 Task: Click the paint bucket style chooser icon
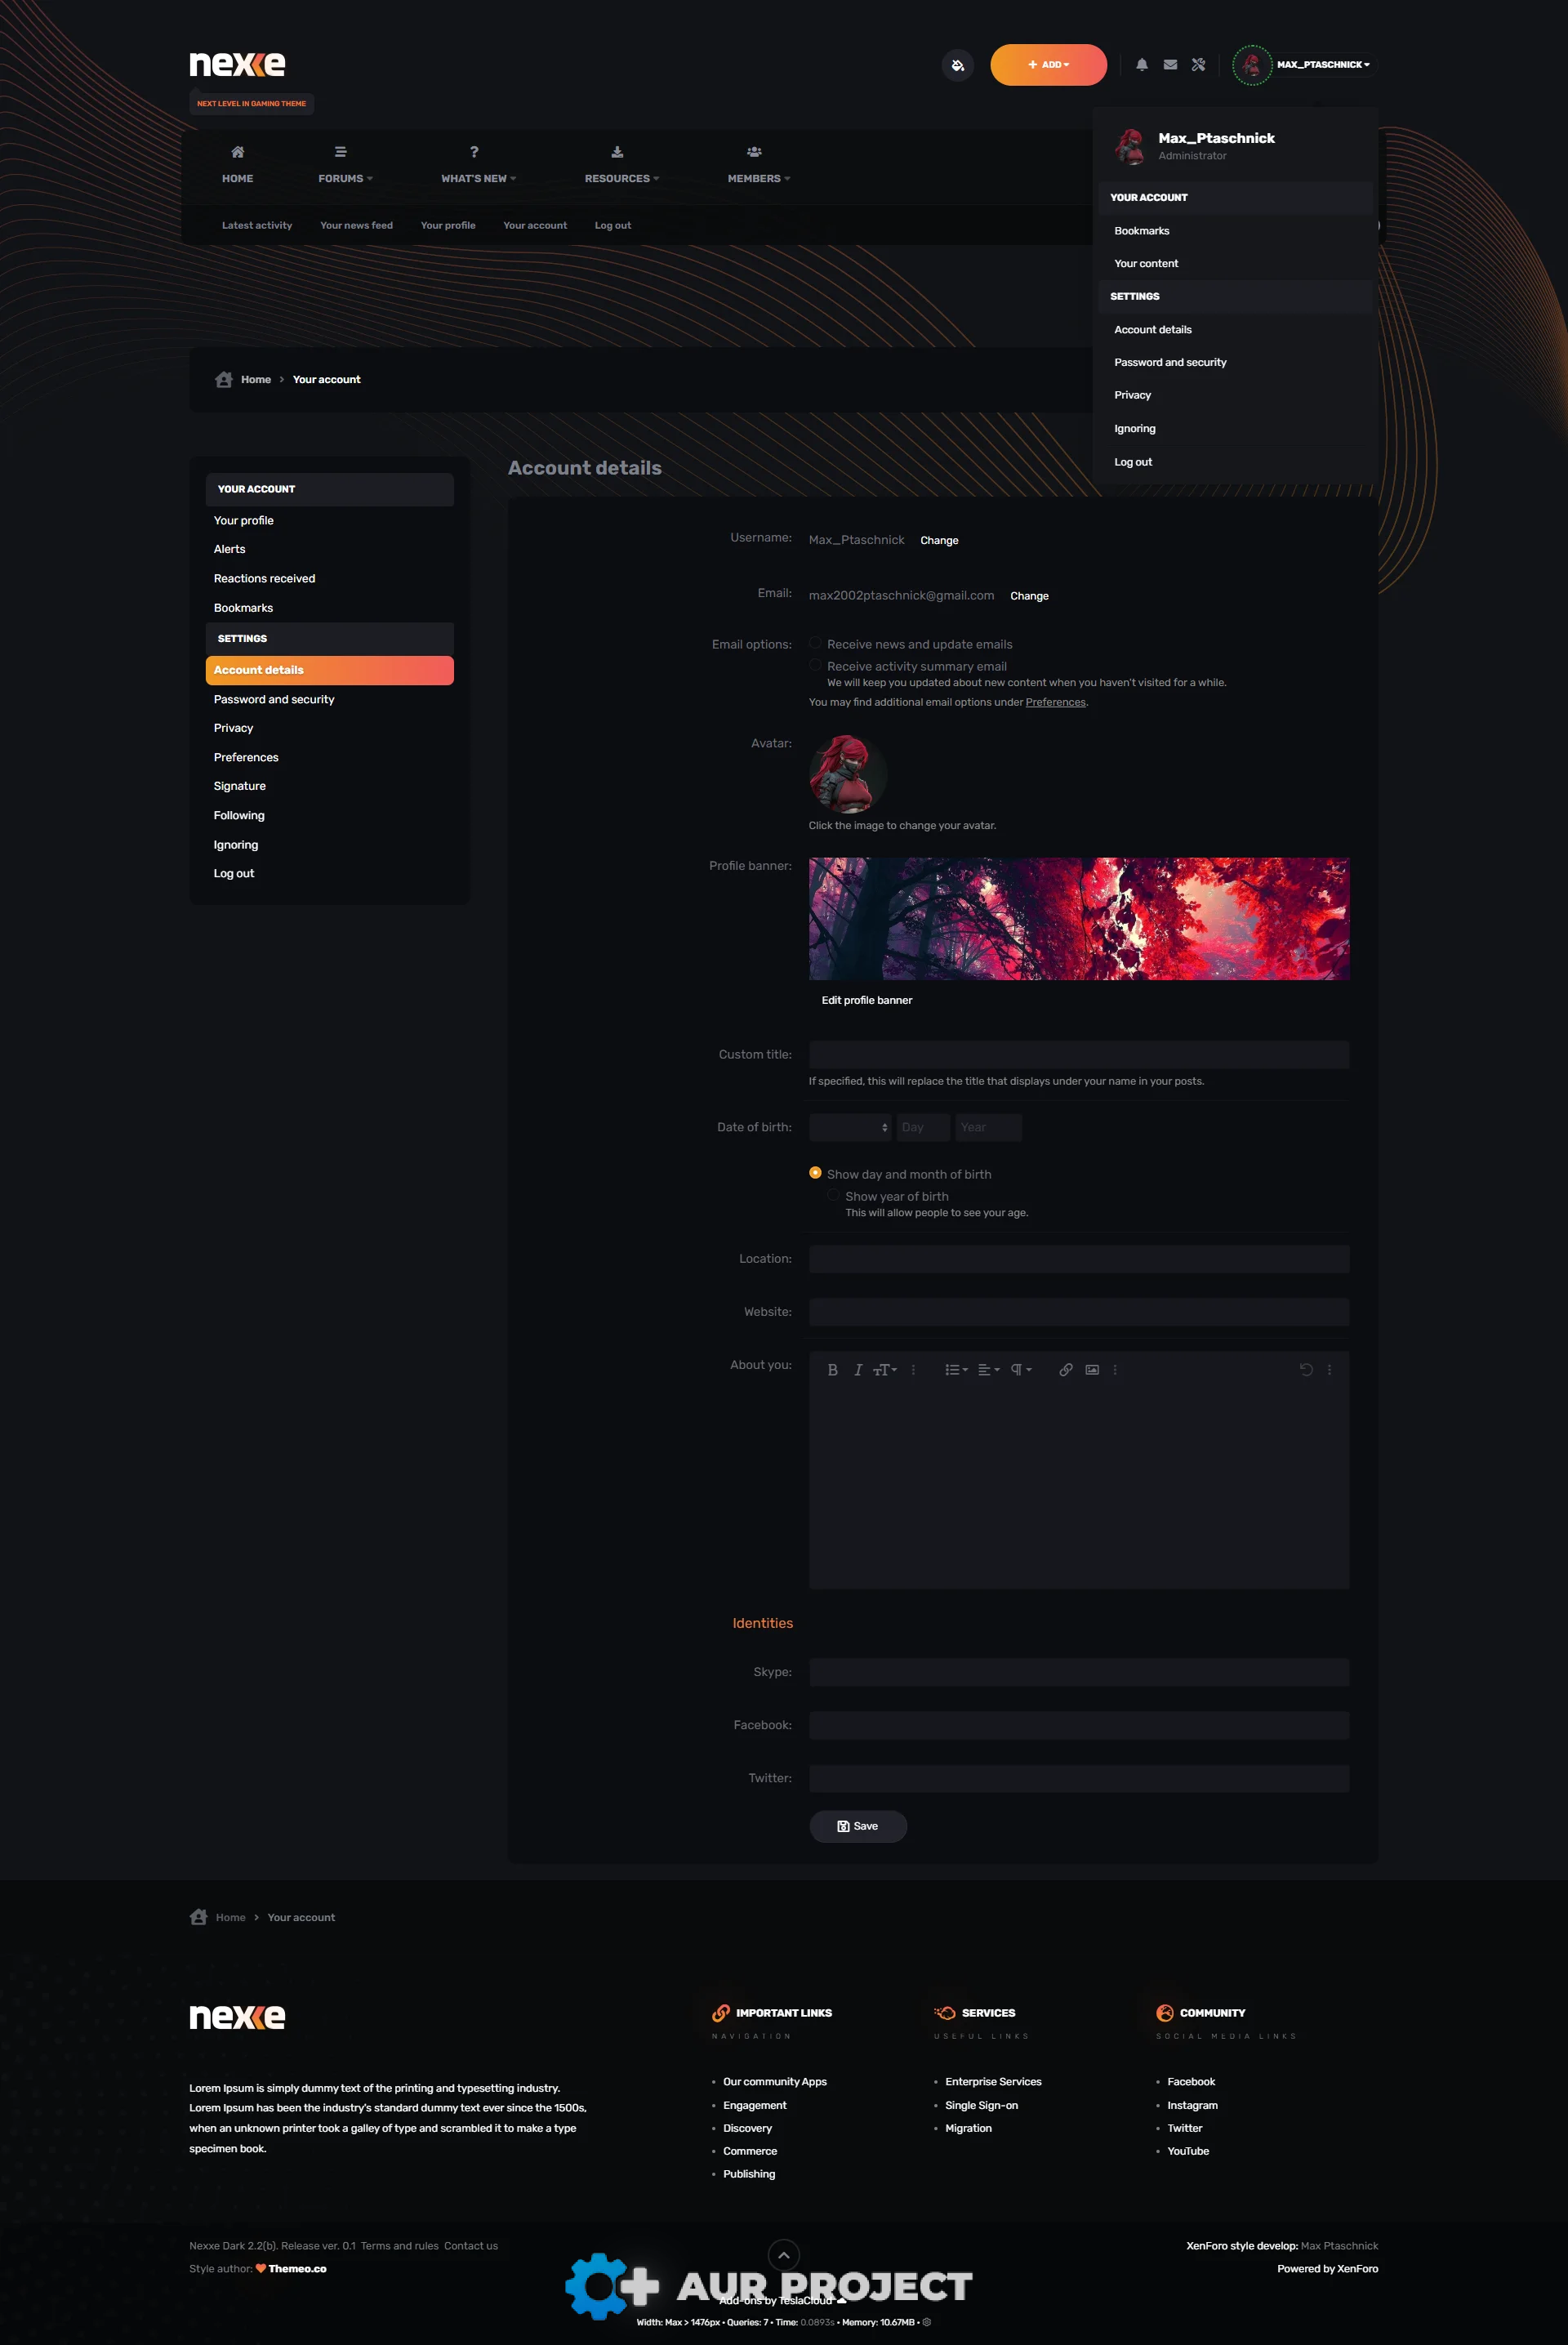pos(957,65)
